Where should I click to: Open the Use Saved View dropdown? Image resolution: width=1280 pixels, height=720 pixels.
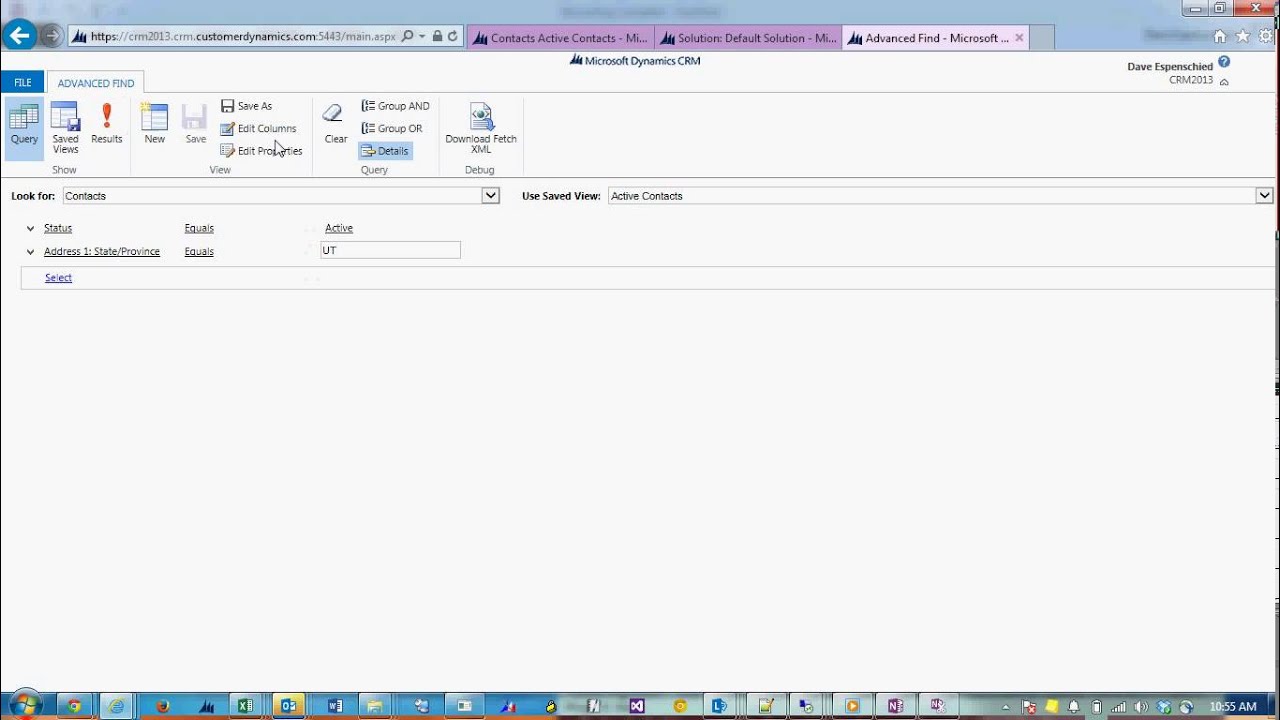click(1265, 196)
